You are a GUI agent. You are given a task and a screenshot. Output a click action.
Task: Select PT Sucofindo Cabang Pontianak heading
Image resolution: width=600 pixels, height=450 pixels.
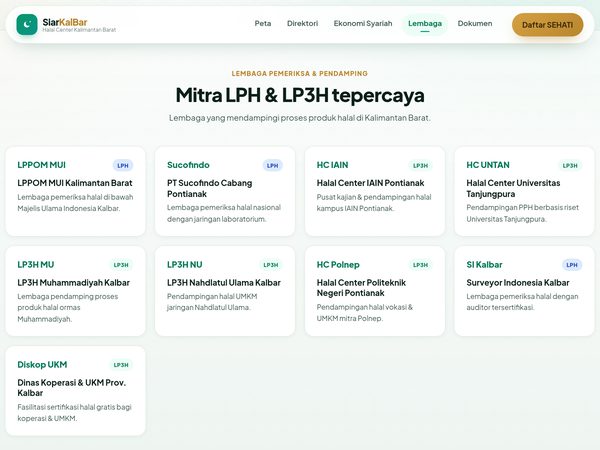pos(209,188)
